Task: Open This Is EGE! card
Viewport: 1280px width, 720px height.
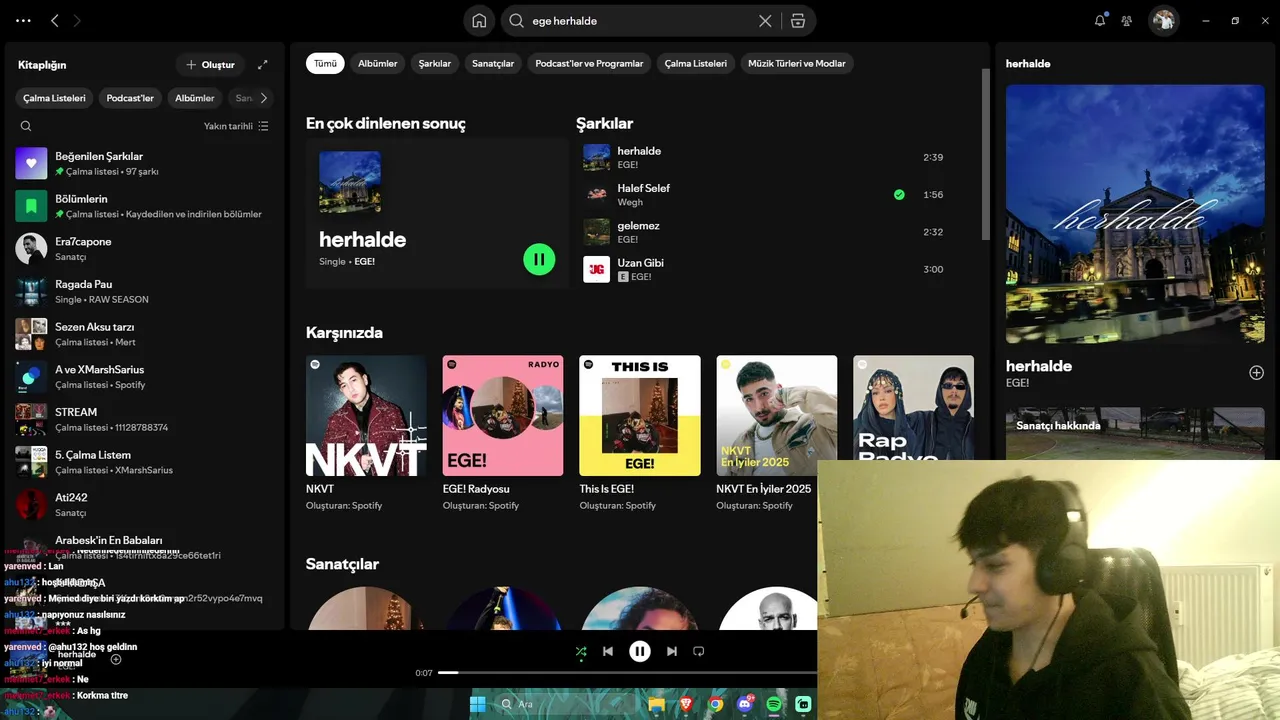Action: pos(640,434)
